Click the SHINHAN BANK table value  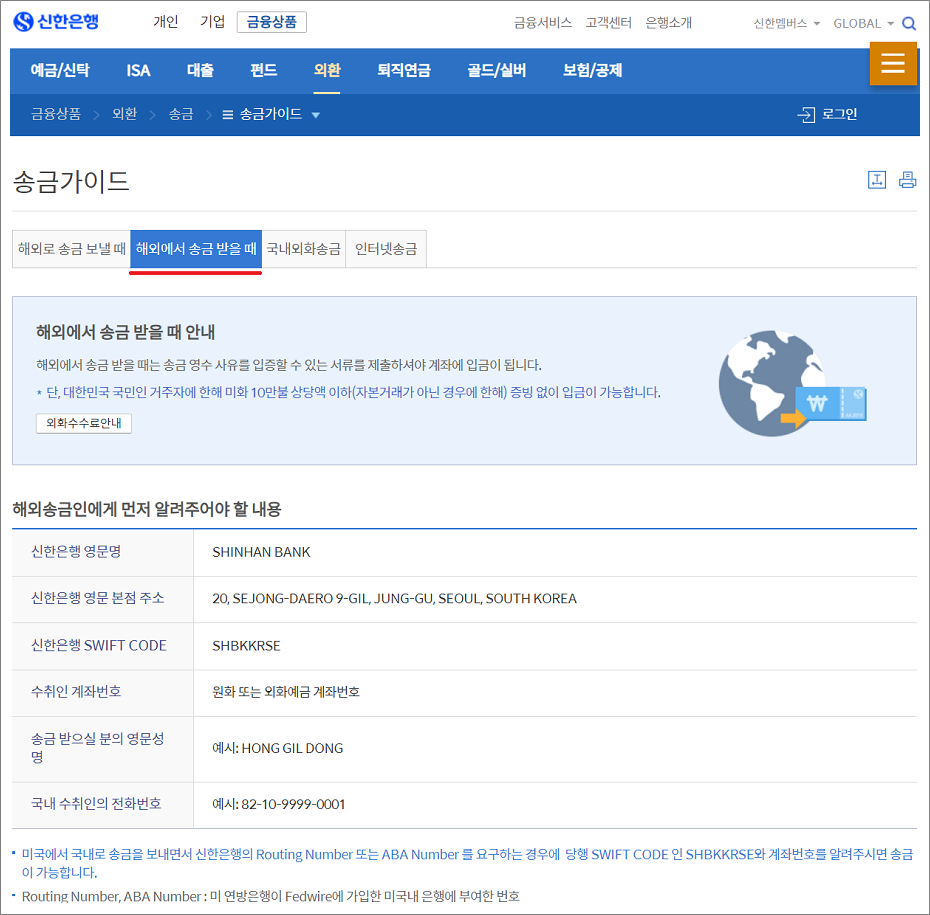tap(261, 552)
